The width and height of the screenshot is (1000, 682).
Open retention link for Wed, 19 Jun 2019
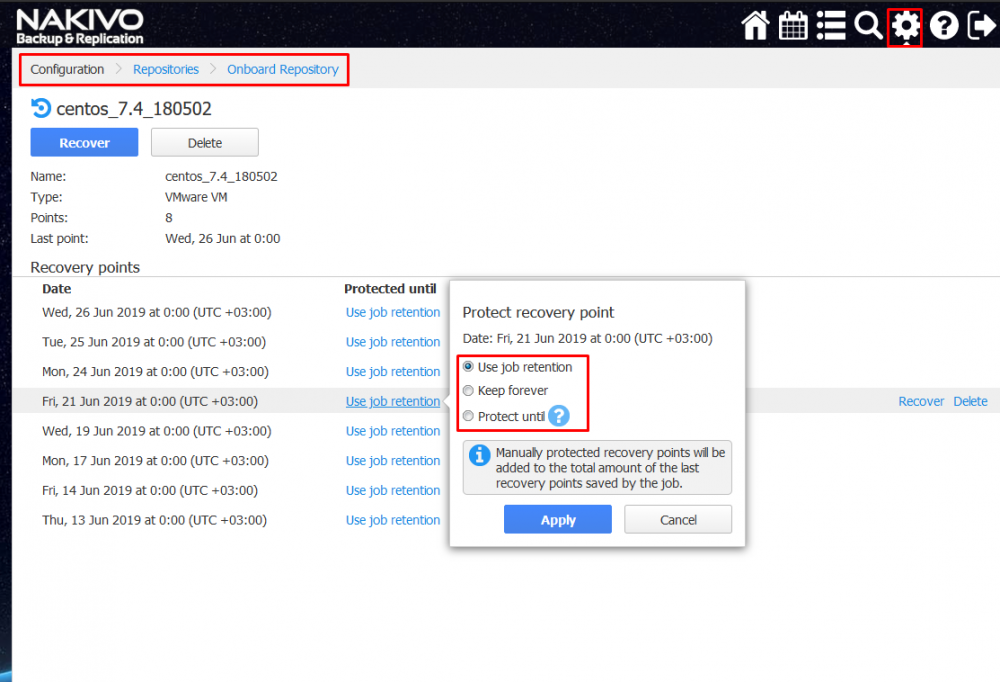pyautogui.click(x=393, y=431)
